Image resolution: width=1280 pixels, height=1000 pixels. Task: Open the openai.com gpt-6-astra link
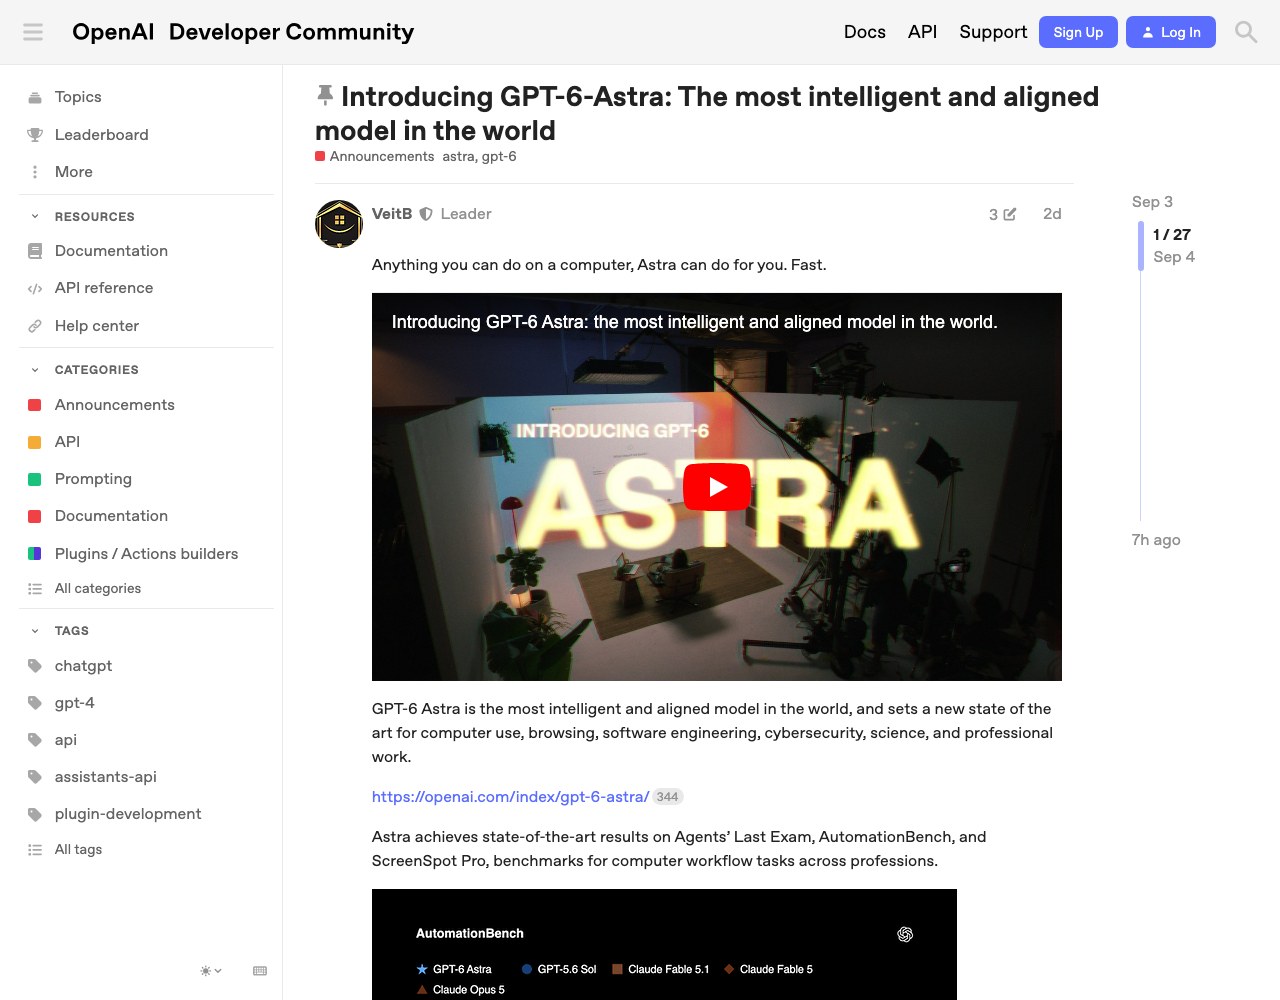[510, 797]
